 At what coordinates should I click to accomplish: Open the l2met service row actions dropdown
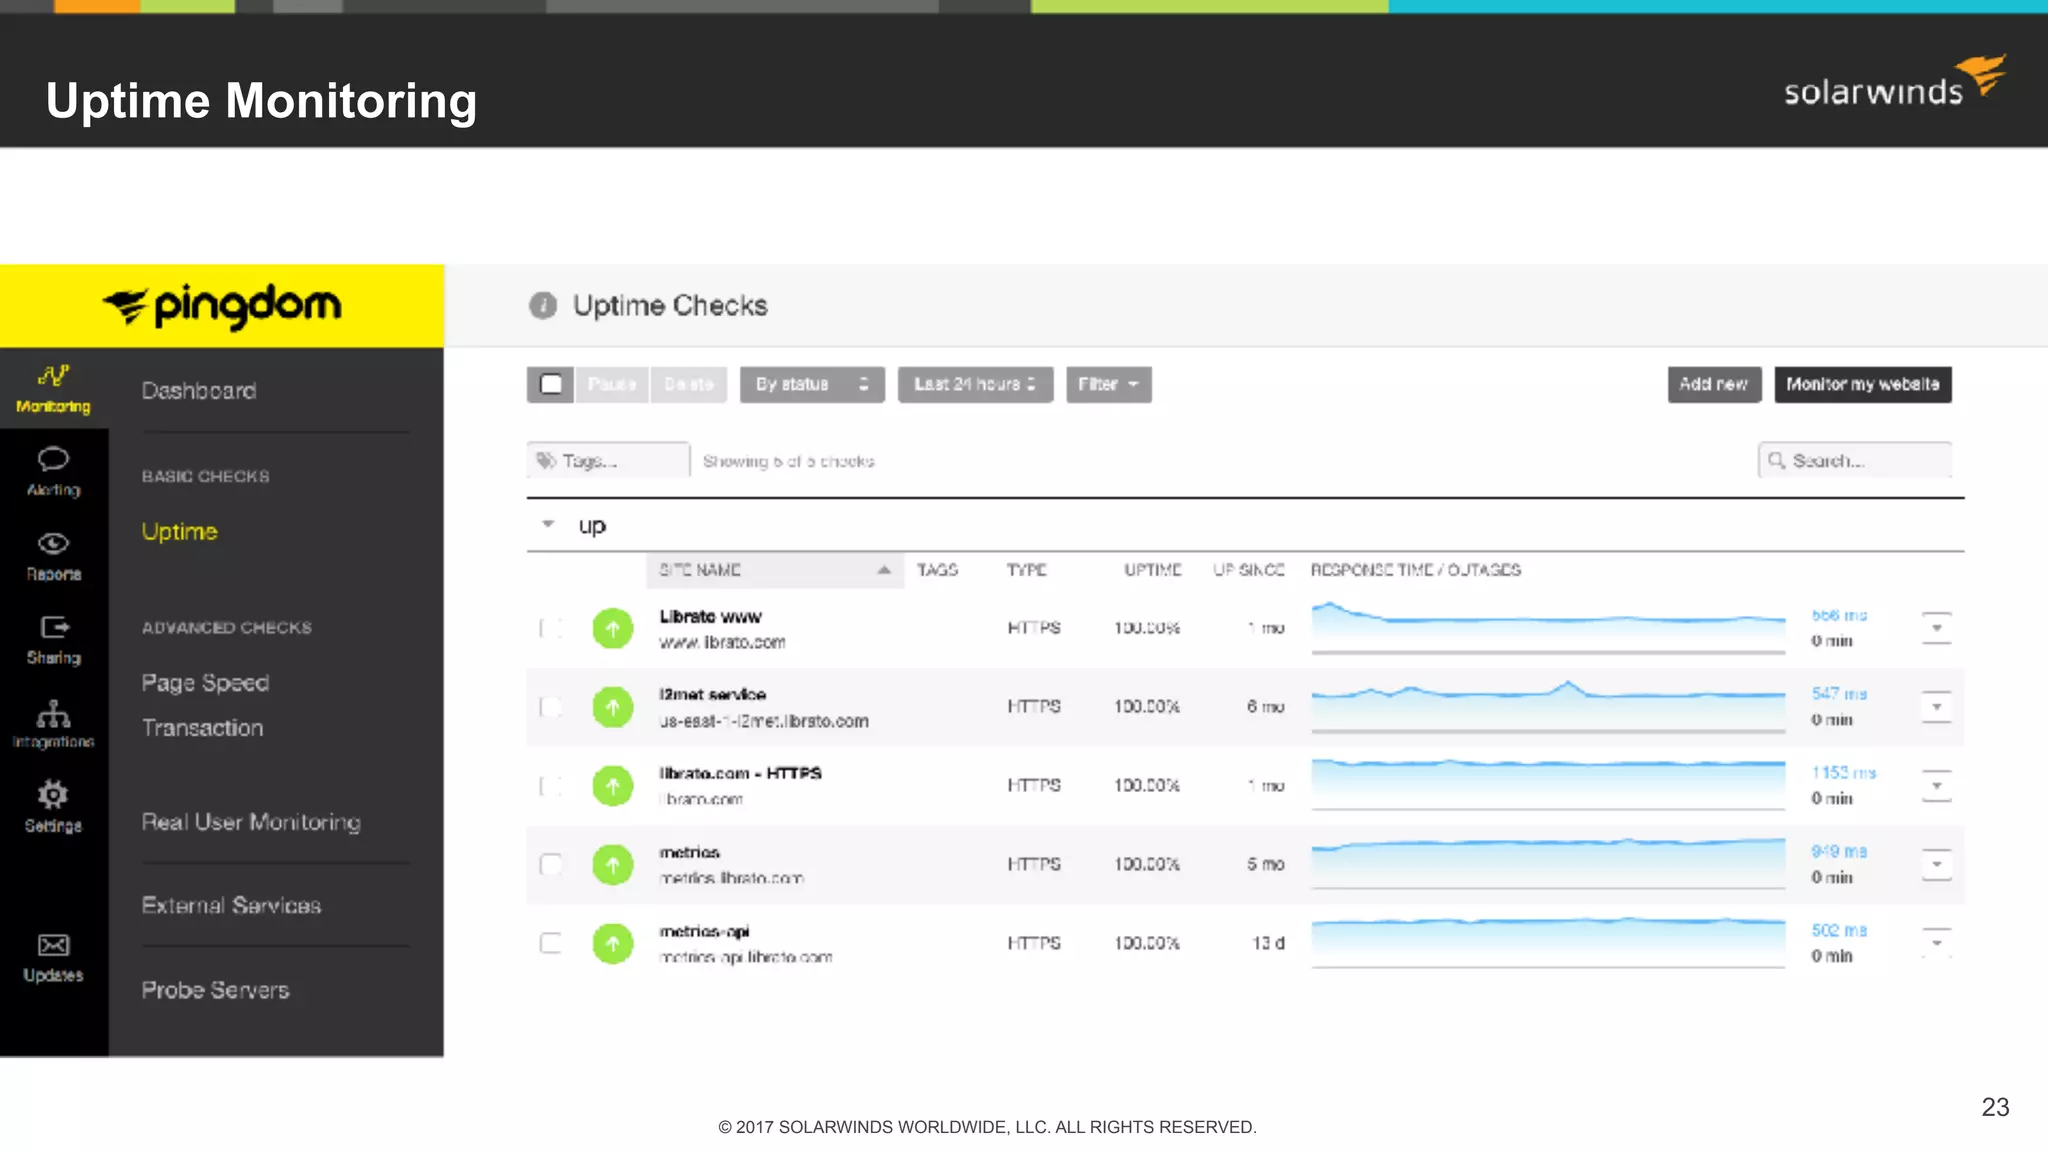tap(1936, 707)
